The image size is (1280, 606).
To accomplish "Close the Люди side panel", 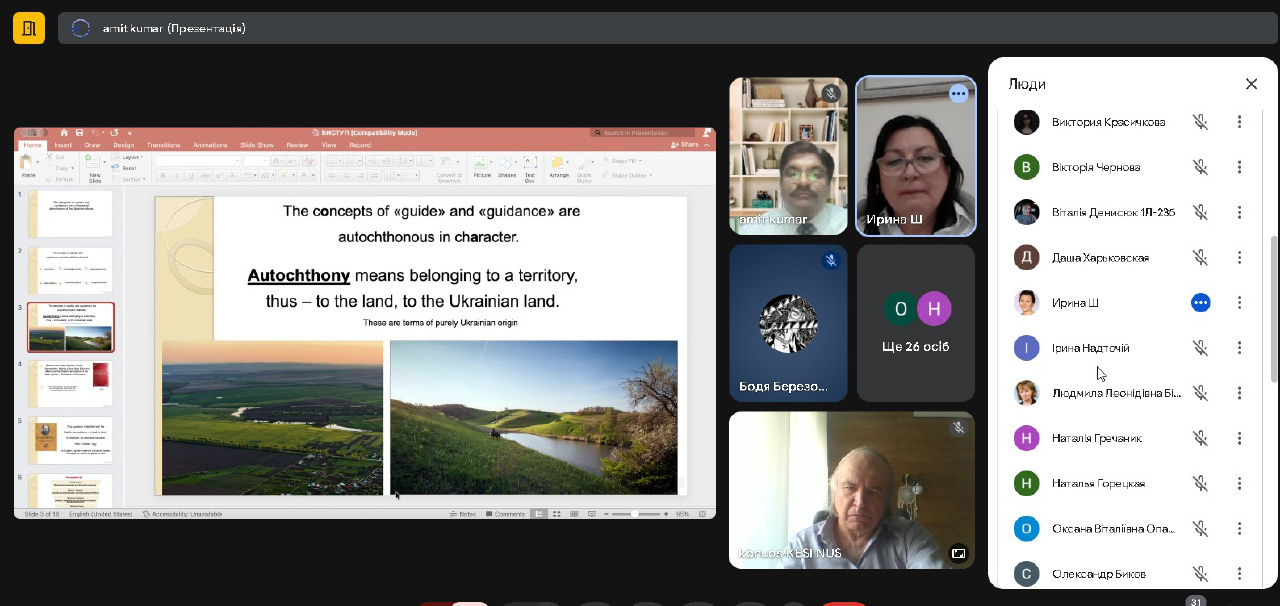I will (x=1251, y=84).
